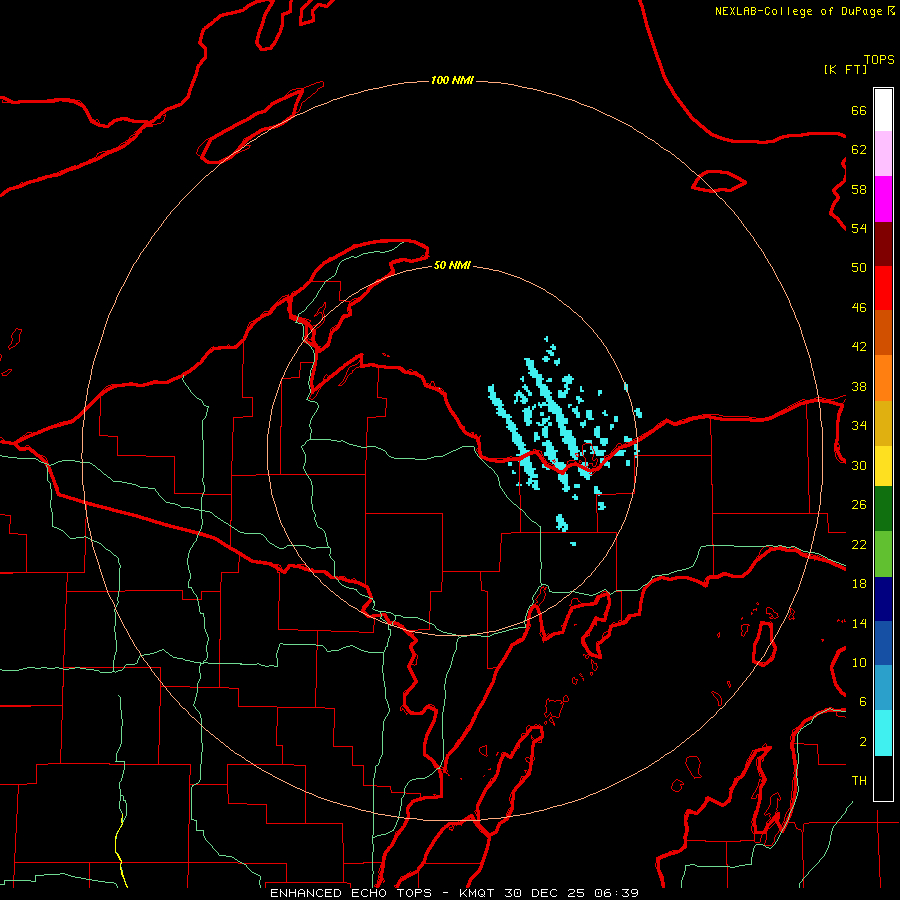Click the 50 NMI range ring label
The image size is (900, 900).
pyautogui.click(x=452, y=265)
